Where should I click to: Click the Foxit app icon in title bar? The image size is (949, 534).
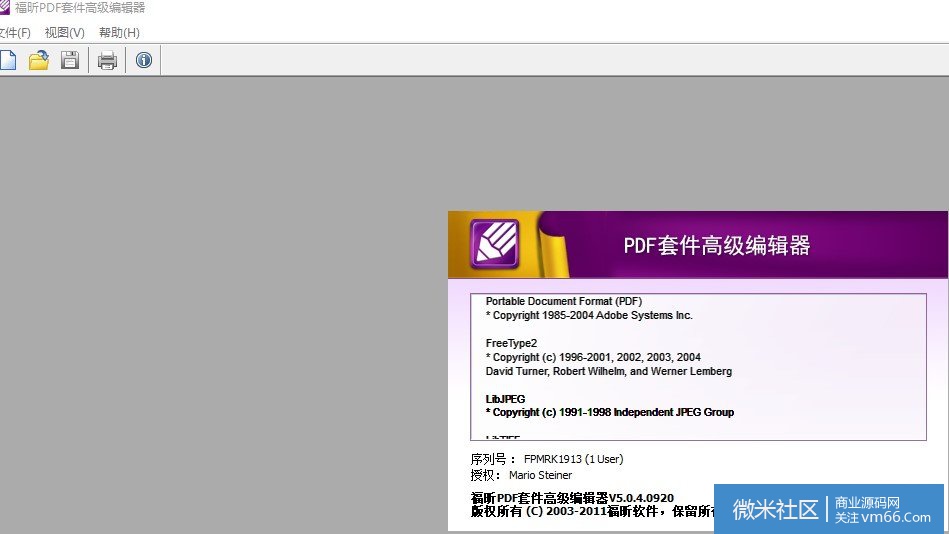pos(4,7)
